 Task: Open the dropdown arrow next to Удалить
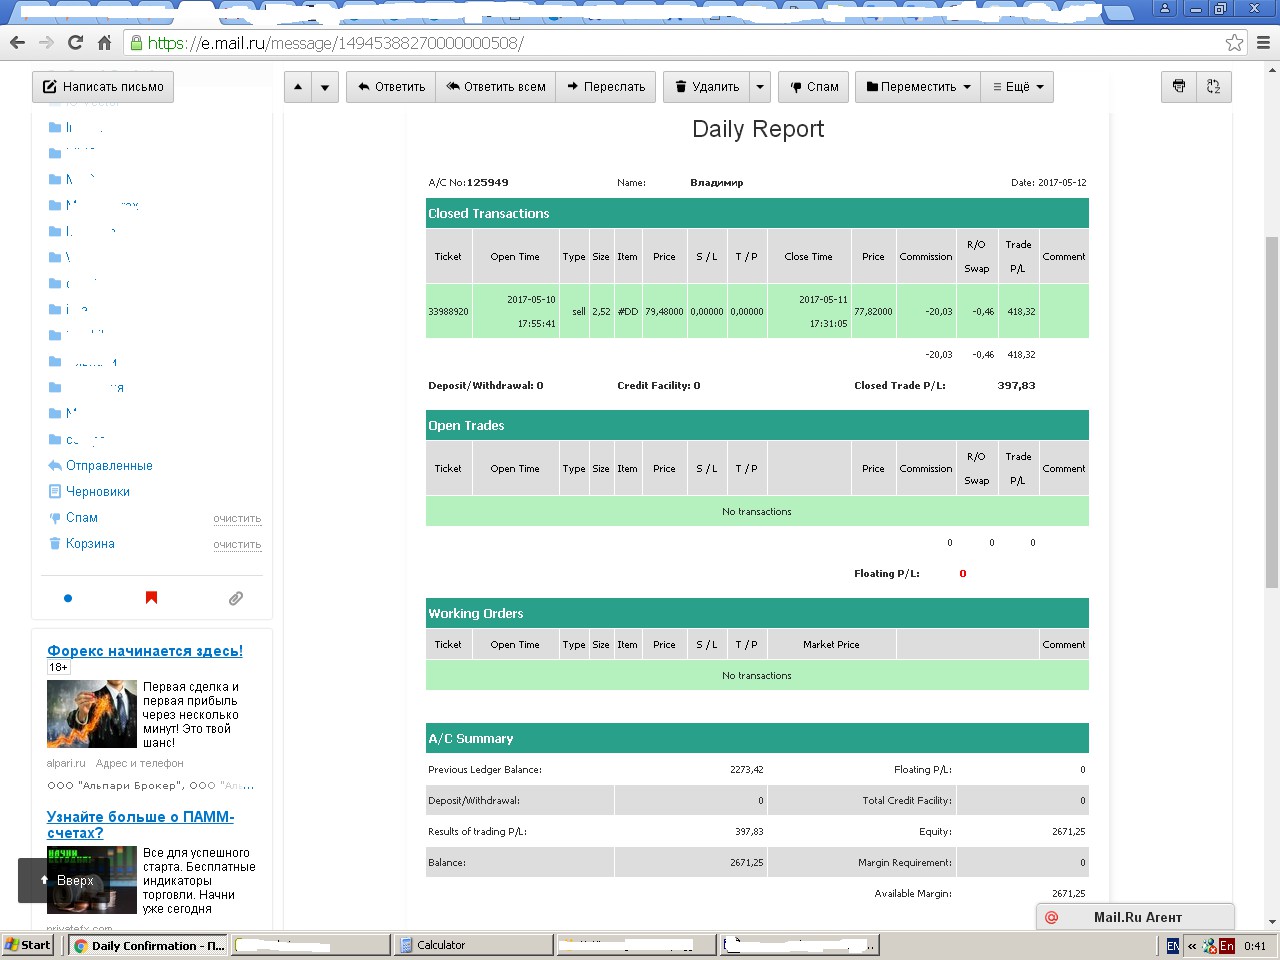(760, 87)
